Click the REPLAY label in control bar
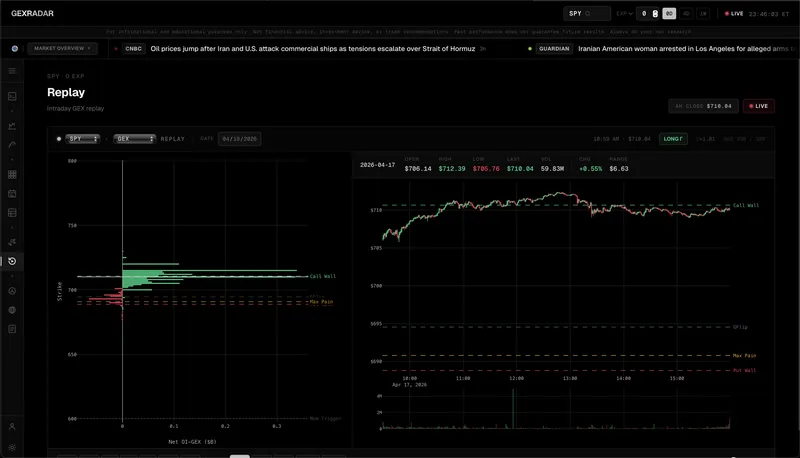The width and height of the screenshot is (800, 458). point(172,139)
